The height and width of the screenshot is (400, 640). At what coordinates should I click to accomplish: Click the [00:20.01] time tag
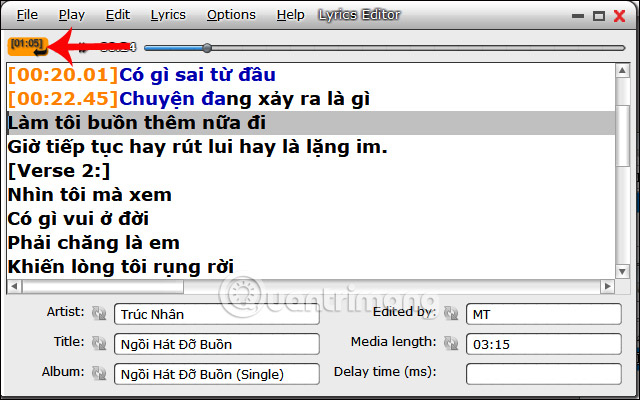(x=63, y=75)
